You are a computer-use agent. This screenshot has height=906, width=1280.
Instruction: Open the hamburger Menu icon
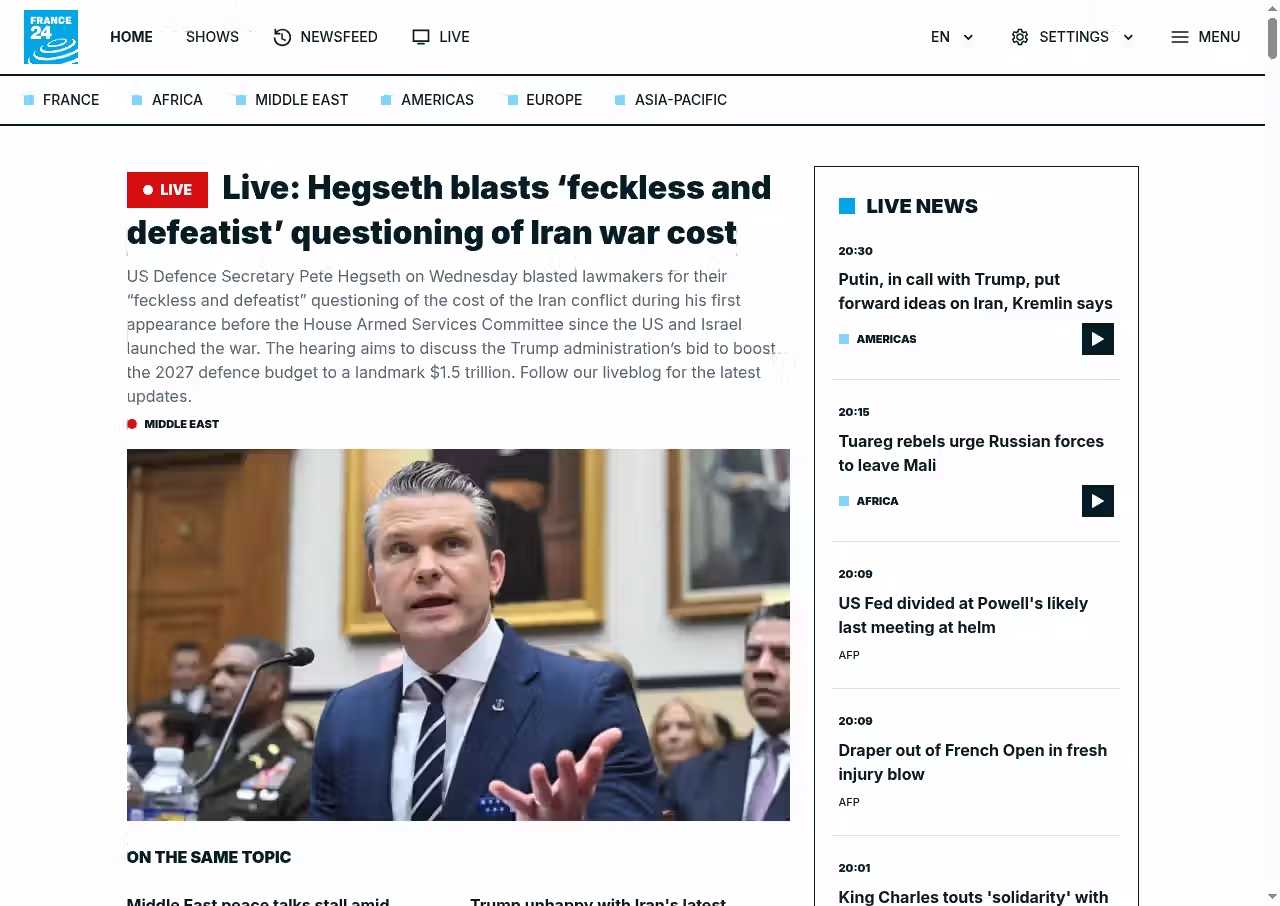(1180, 37)
